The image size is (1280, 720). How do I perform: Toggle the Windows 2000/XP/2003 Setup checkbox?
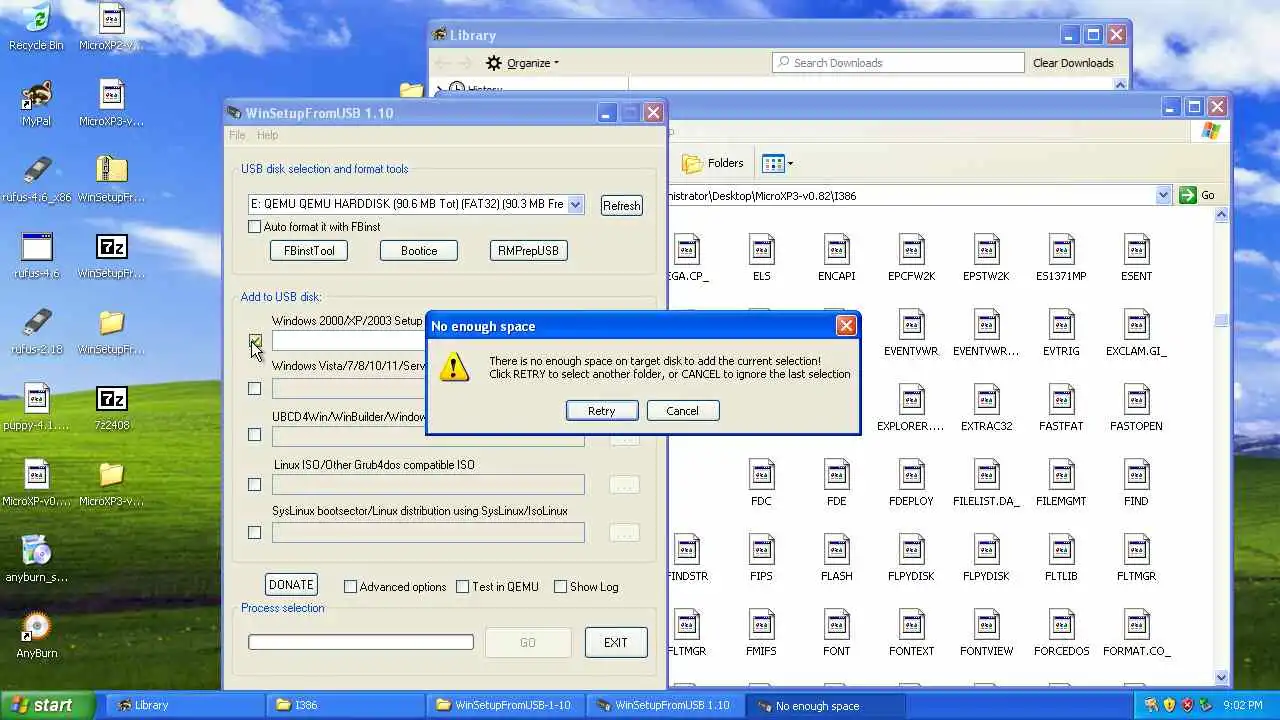point(254,341)
